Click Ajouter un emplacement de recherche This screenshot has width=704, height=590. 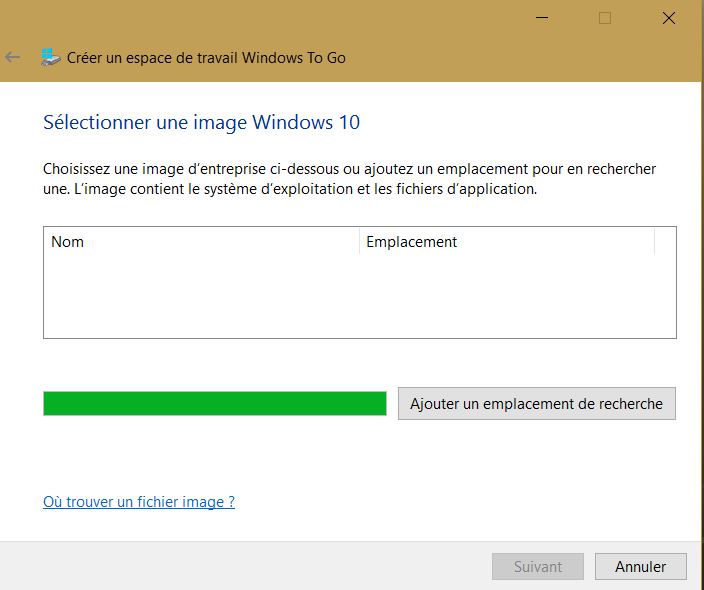click(x=537, y=404)
